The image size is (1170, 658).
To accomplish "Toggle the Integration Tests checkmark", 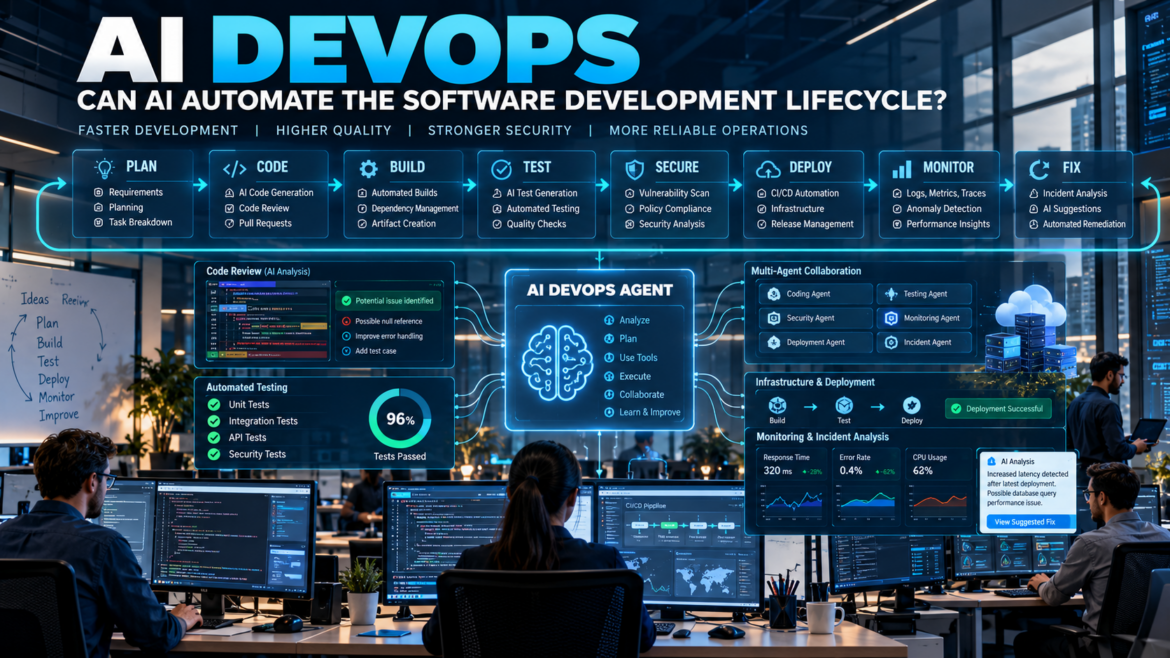I will tap(214, 421).
